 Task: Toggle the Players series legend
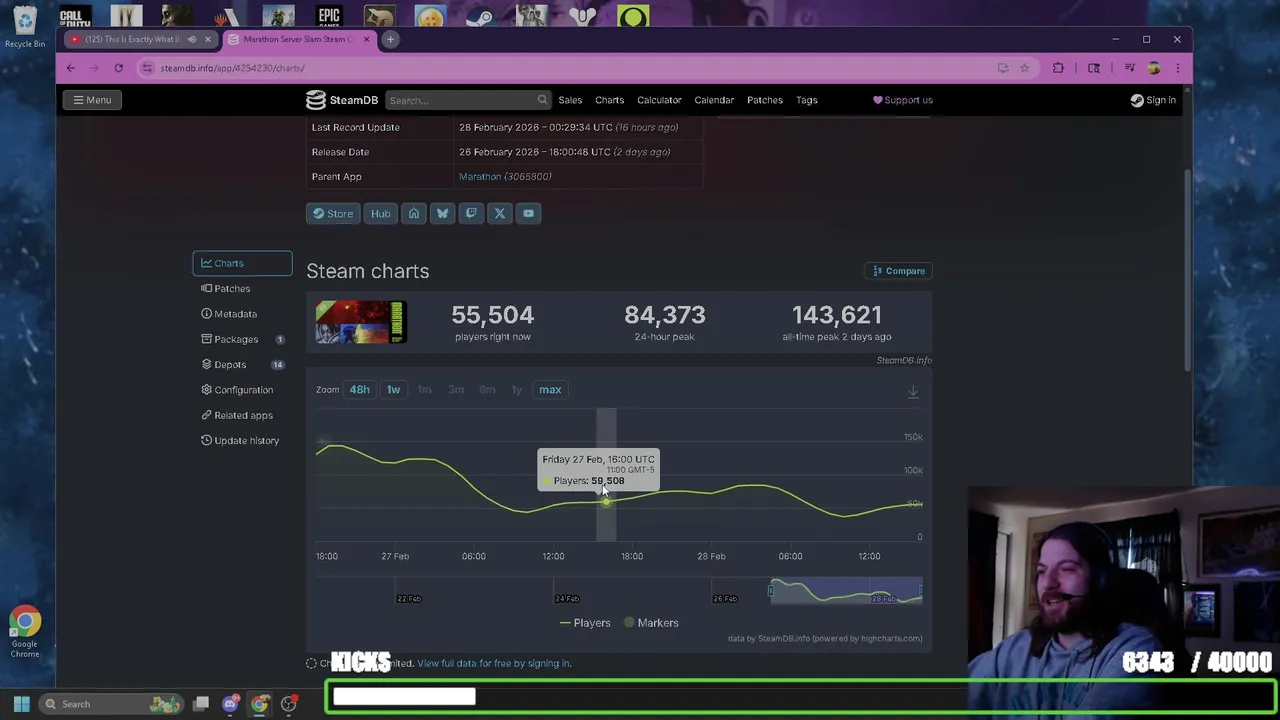click(585, 623)
